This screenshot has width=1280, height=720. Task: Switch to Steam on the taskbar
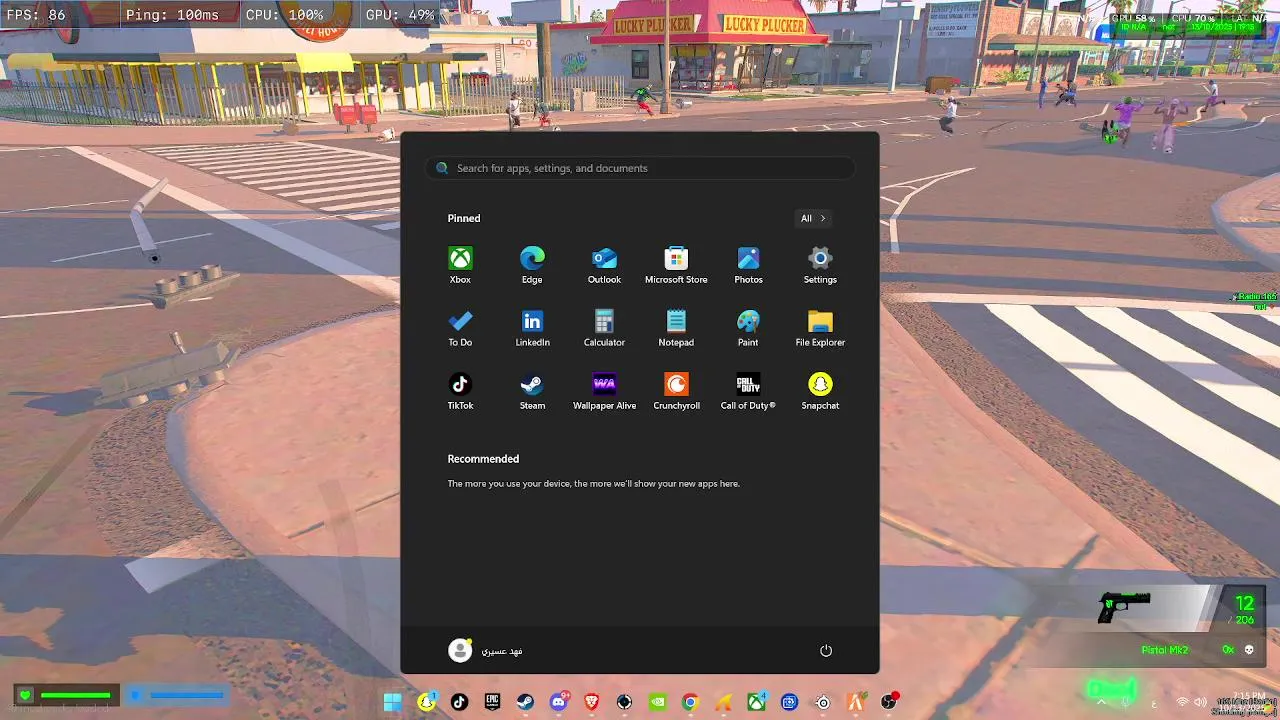[525, 702]
